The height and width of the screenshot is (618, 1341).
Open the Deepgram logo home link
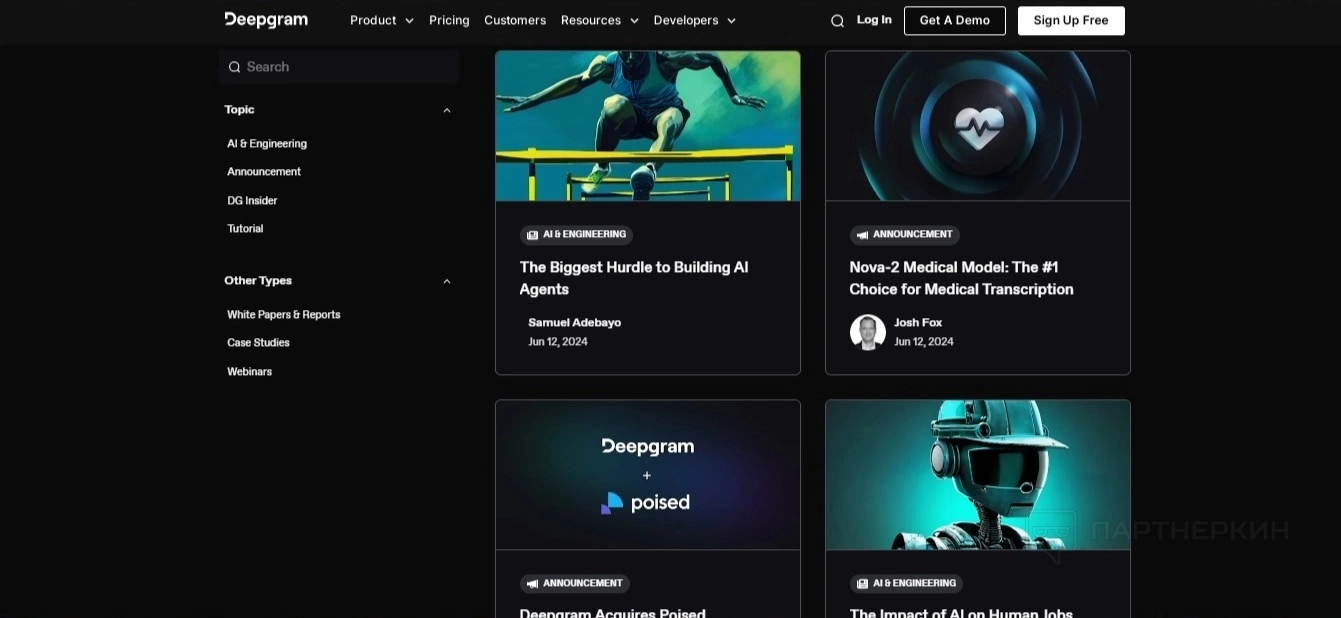click(x=266, y=20)
